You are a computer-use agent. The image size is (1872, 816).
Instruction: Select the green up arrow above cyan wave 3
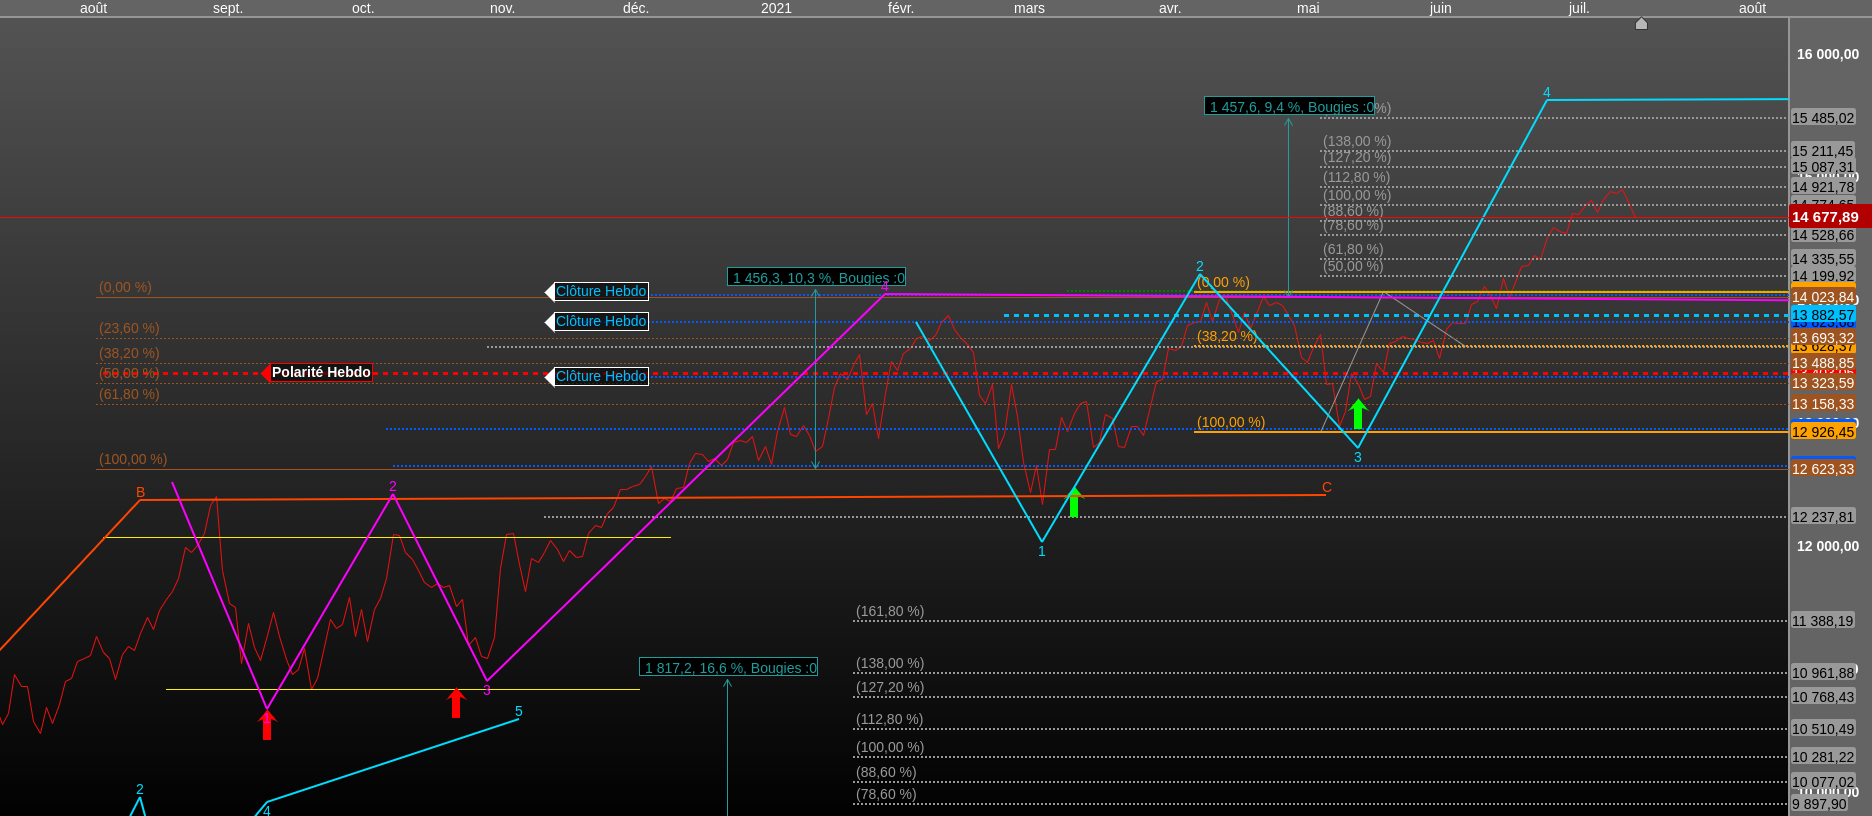[1358, 414]
